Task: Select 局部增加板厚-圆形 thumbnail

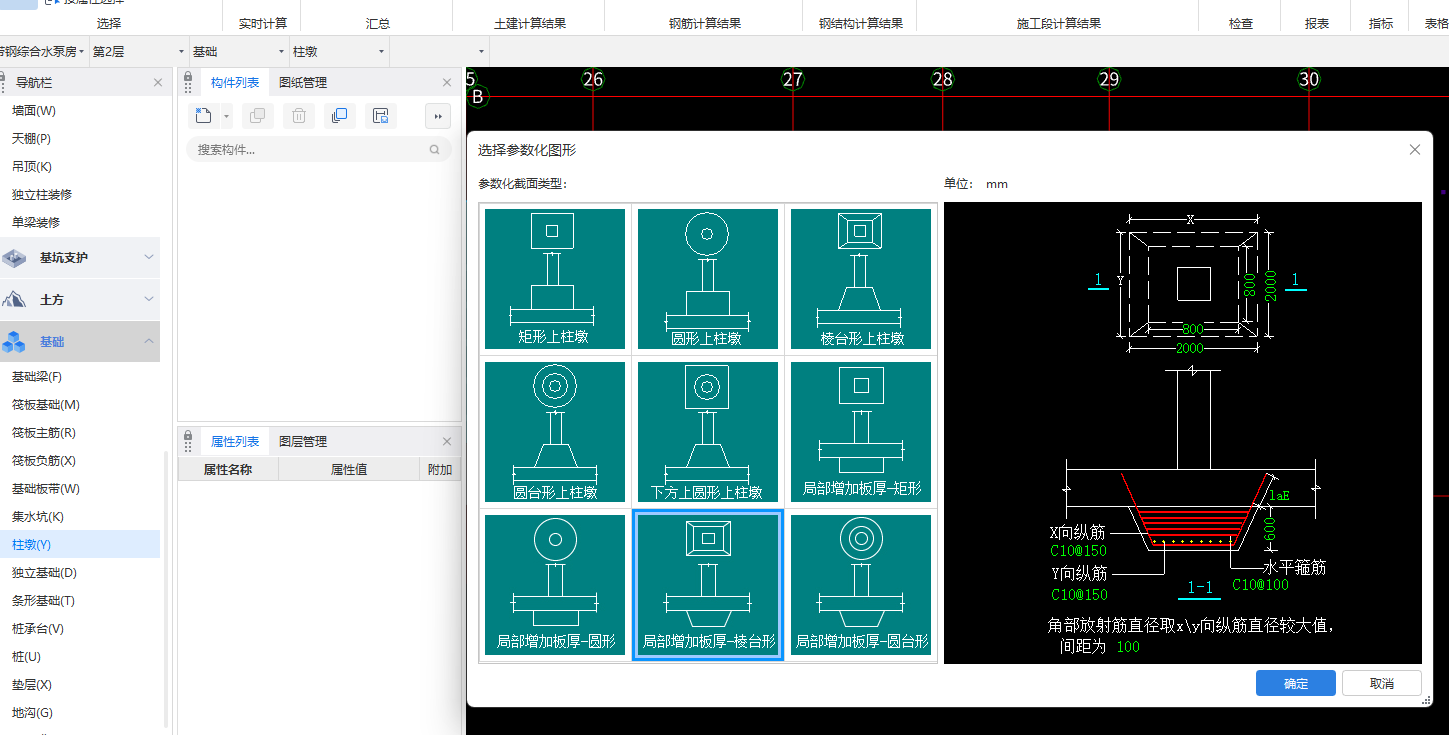Action: point(554,584)
